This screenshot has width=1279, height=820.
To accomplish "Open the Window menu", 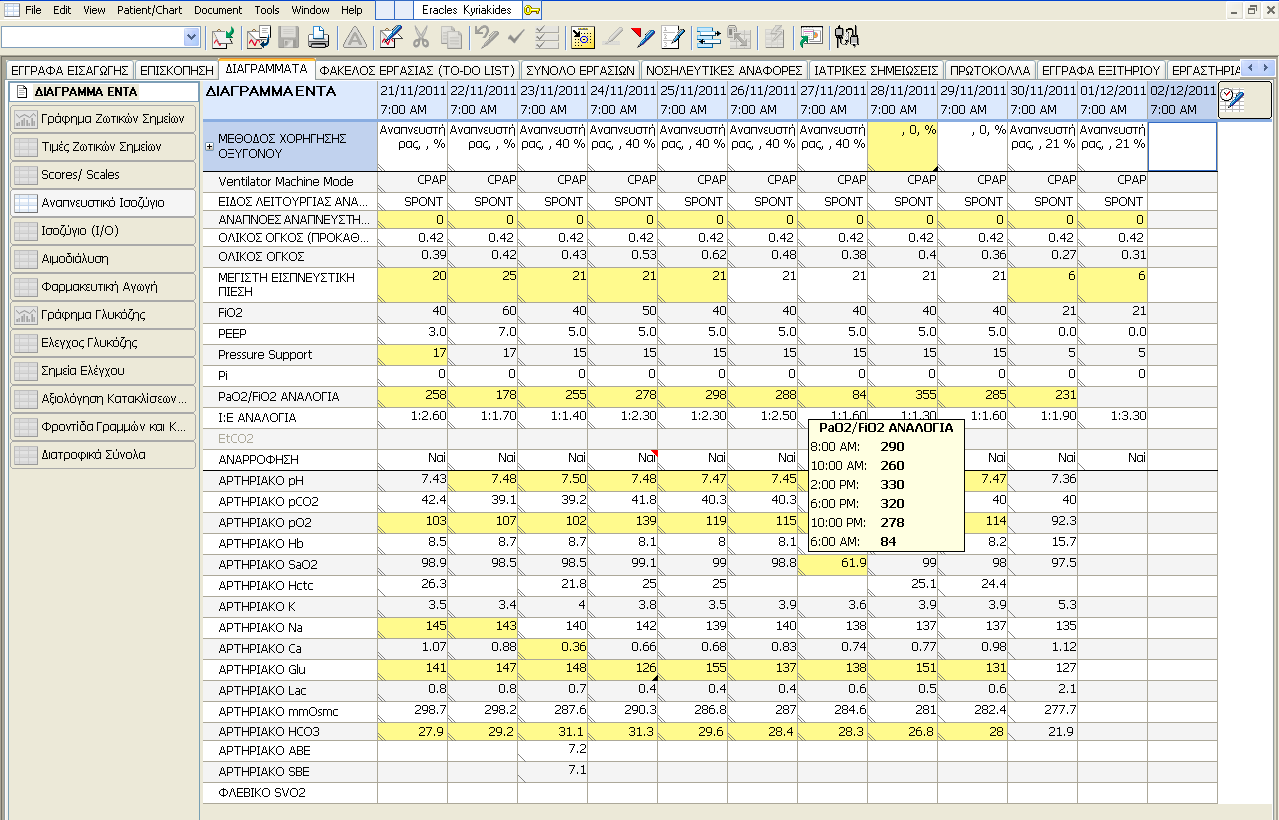I will 311,10.
